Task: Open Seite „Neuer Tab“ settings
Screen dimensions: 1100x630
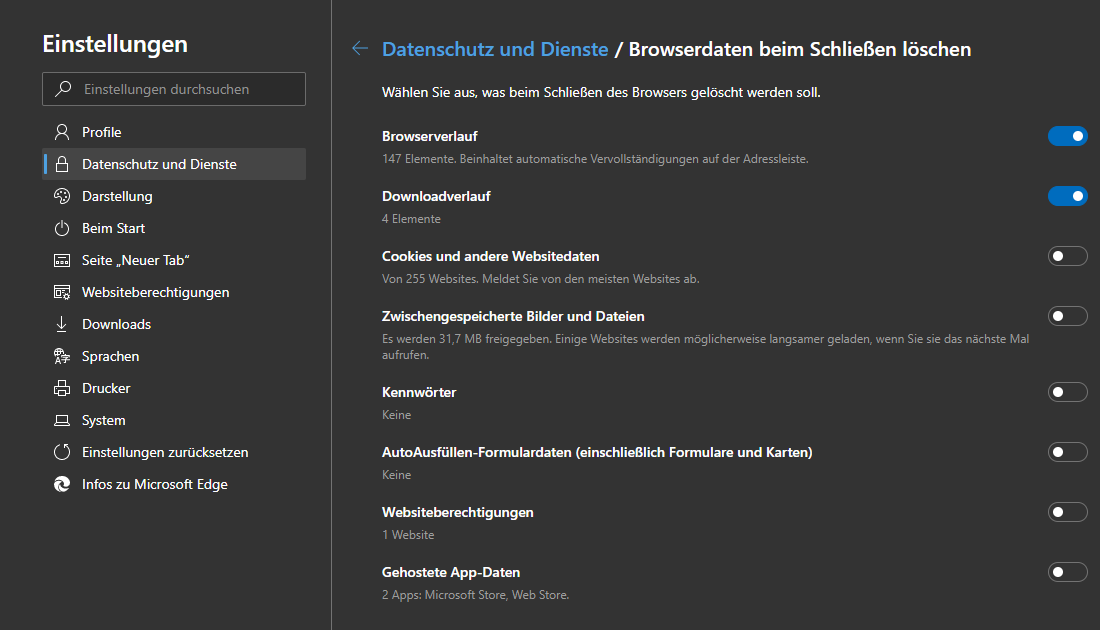Action: (136, 260)
